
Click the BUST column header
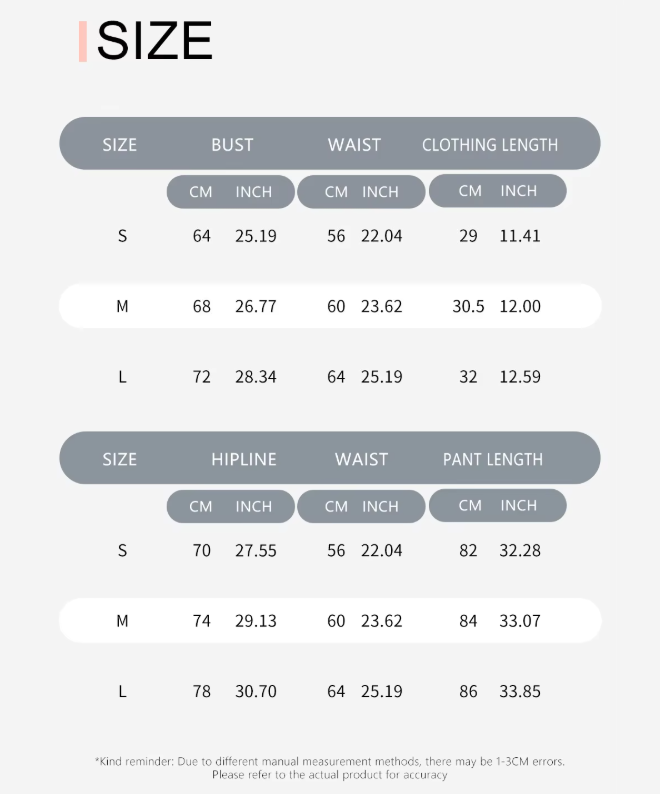[x=232, y=145]
